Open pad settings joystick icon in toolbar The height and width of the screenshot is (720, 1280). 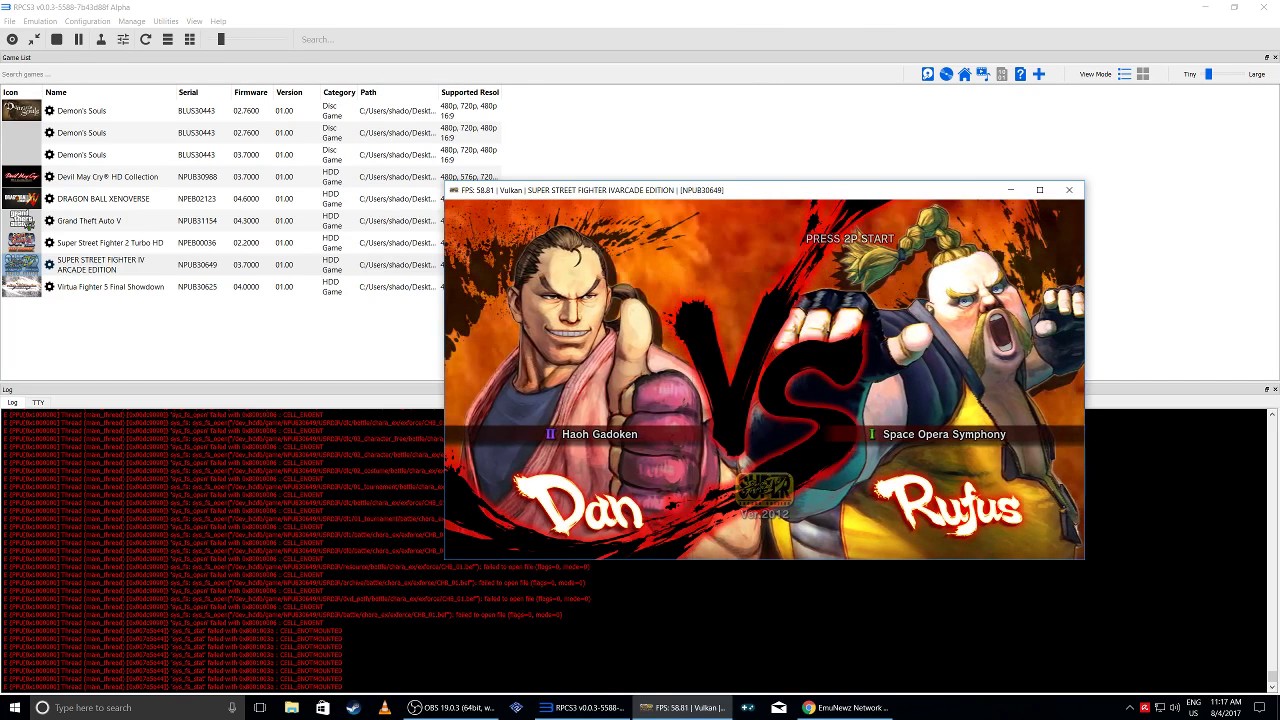[x=101, y=39]
